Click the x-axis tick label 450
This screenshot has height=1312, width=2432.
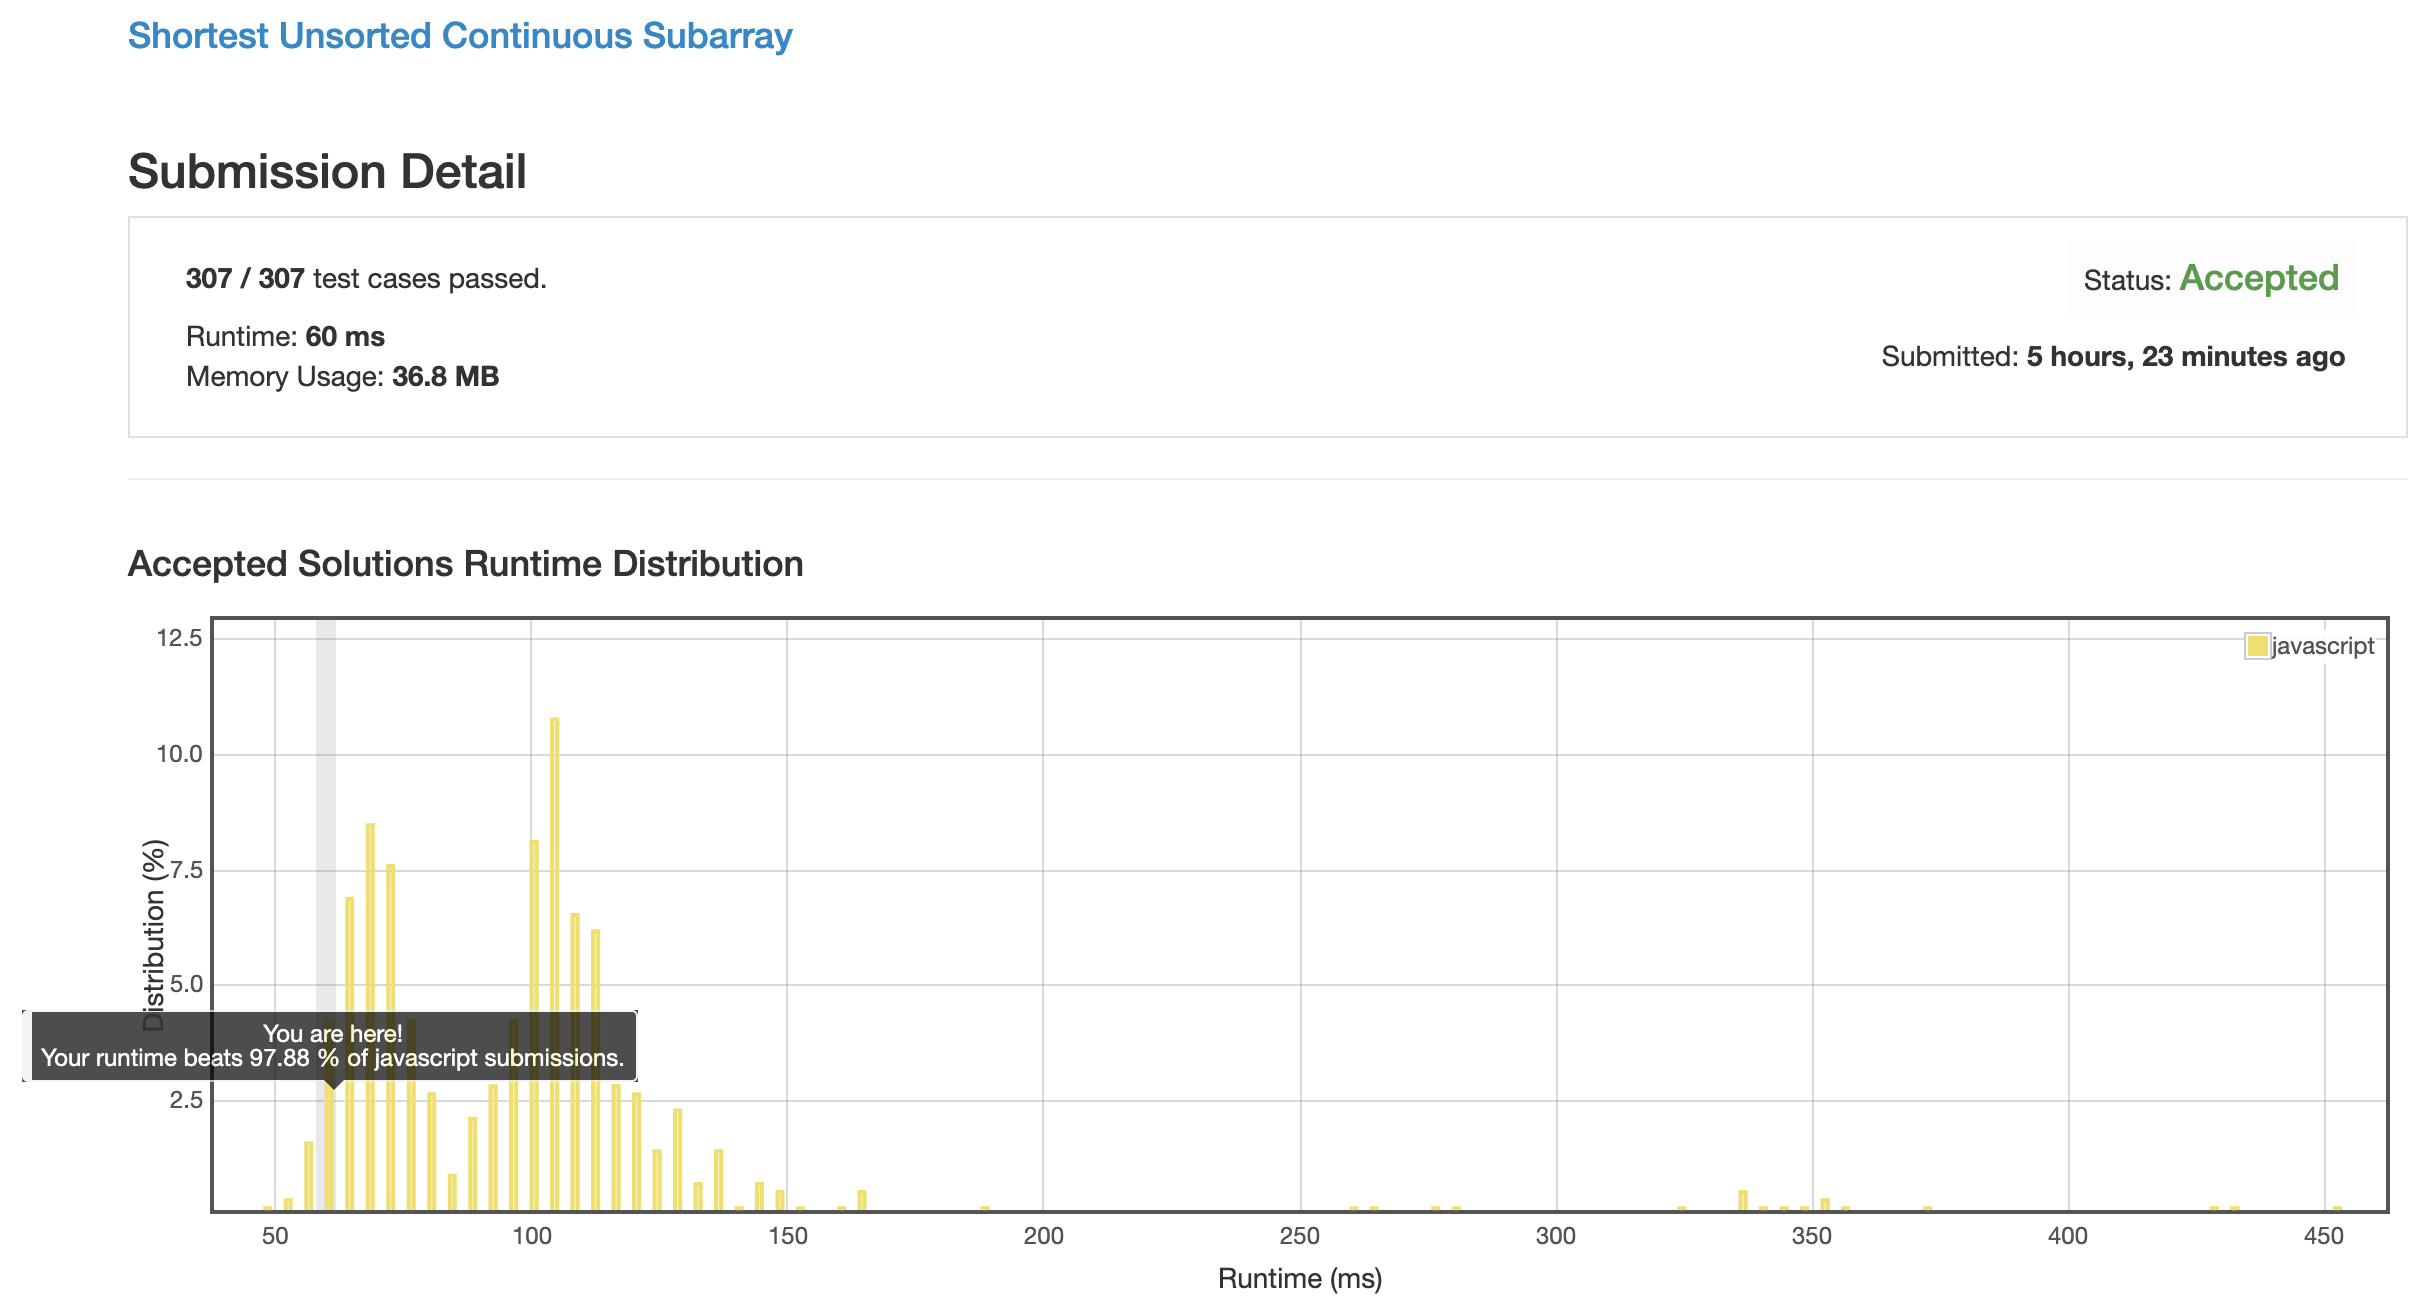(2323, 1236)
